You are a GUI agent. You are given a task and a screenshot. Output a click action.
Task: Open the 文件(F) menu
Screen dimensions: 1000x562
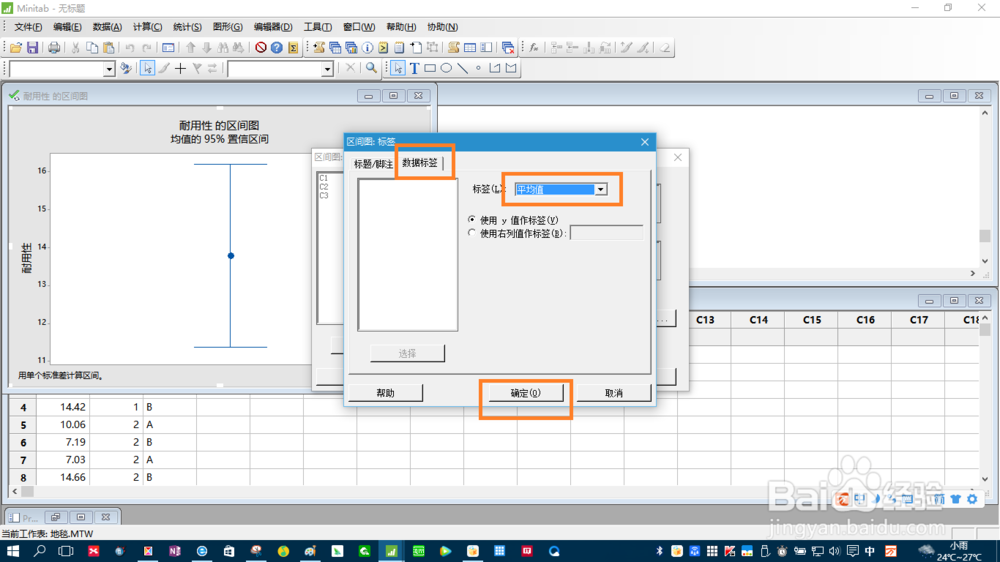(x=28, y=27)
